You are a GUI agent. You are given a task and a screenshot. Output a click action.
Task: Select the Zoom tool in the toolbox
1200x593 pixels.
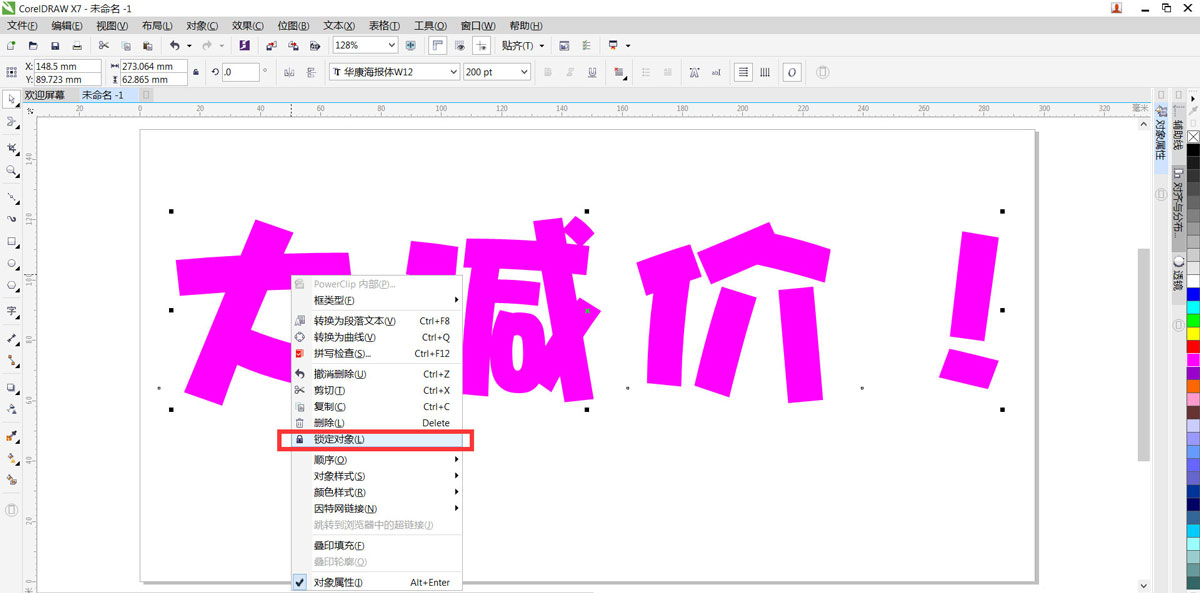point(12,172)
